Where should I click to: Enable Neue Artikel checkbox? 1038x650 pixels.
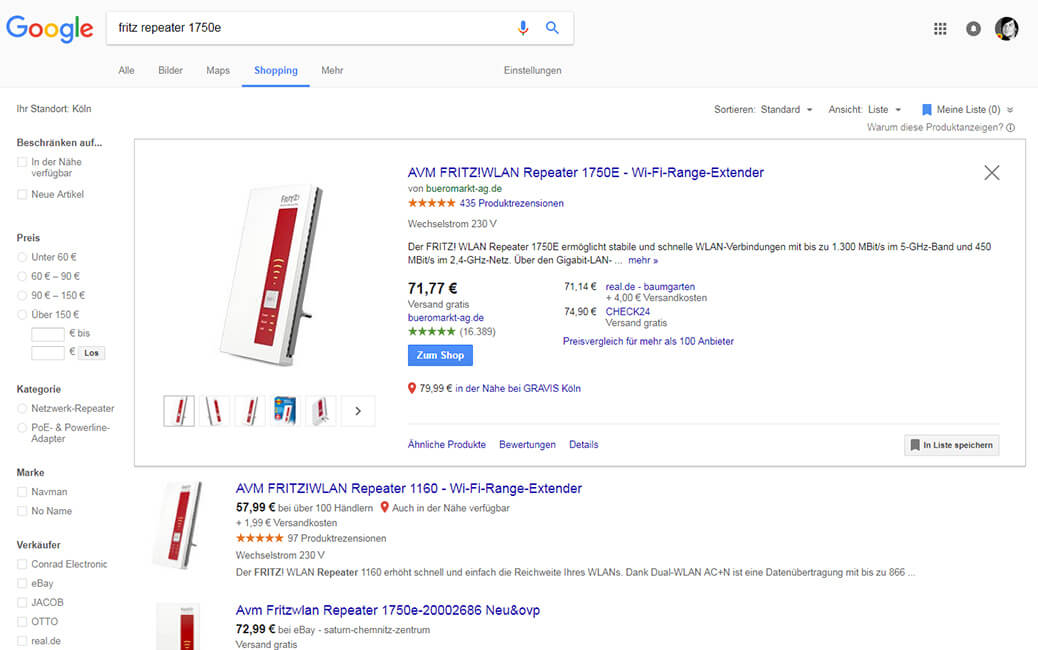tap(22, 195)
